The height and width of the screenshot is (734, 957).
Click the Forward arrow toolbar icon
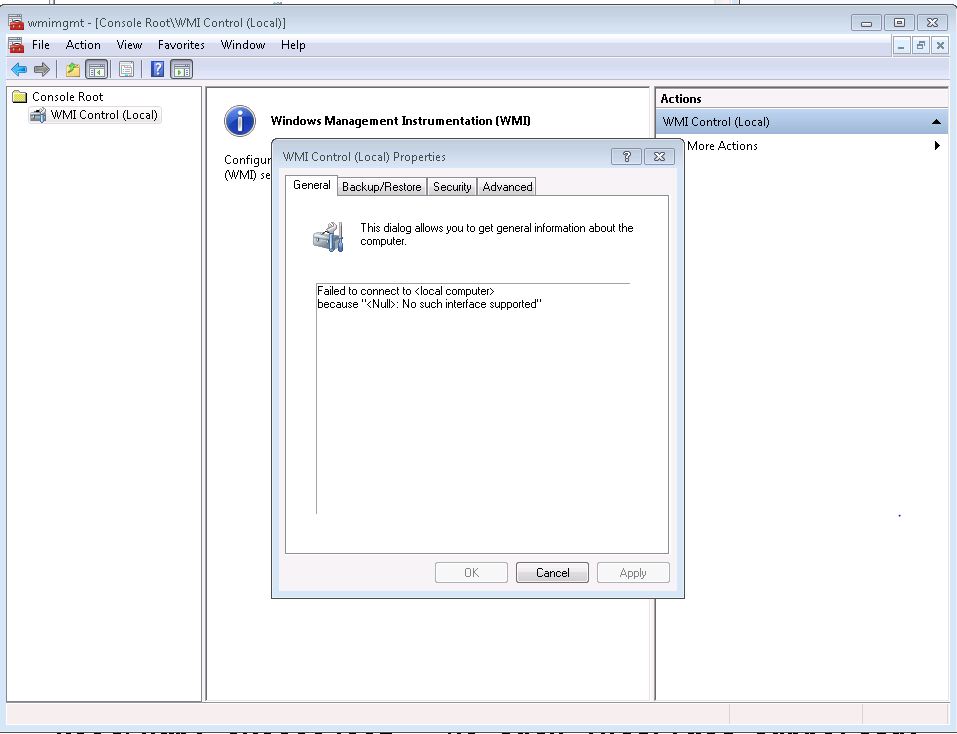tap(42, 70)
